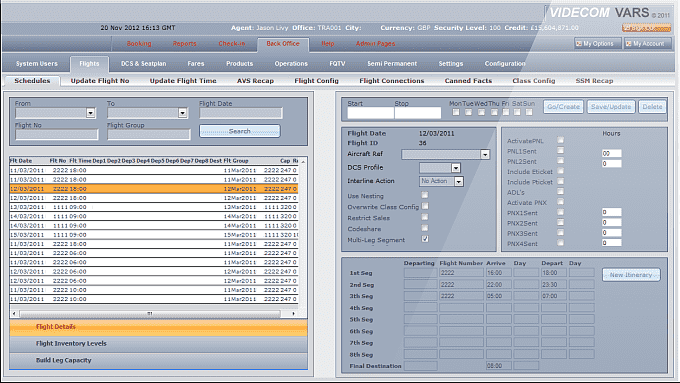
Task: Open the Products tab
Action: click(239, 64)
